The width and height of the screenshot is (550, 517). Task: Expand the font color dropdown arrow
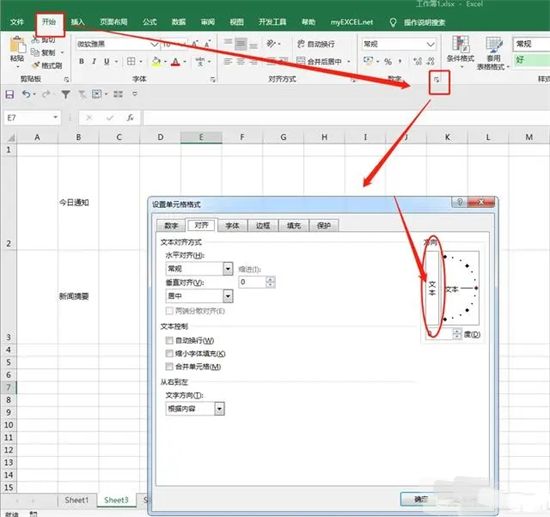coord(185,62)
